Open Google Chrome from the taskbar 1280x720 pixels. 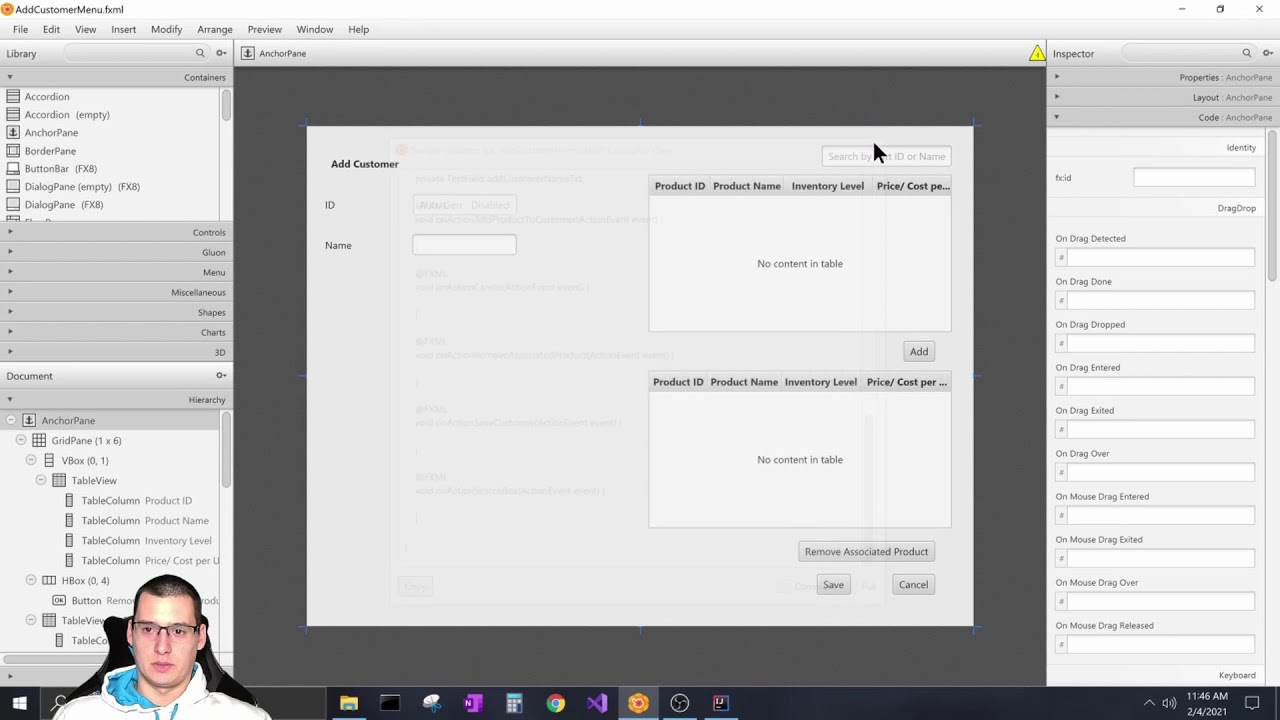pyautogui.click(x=555, y=703)
